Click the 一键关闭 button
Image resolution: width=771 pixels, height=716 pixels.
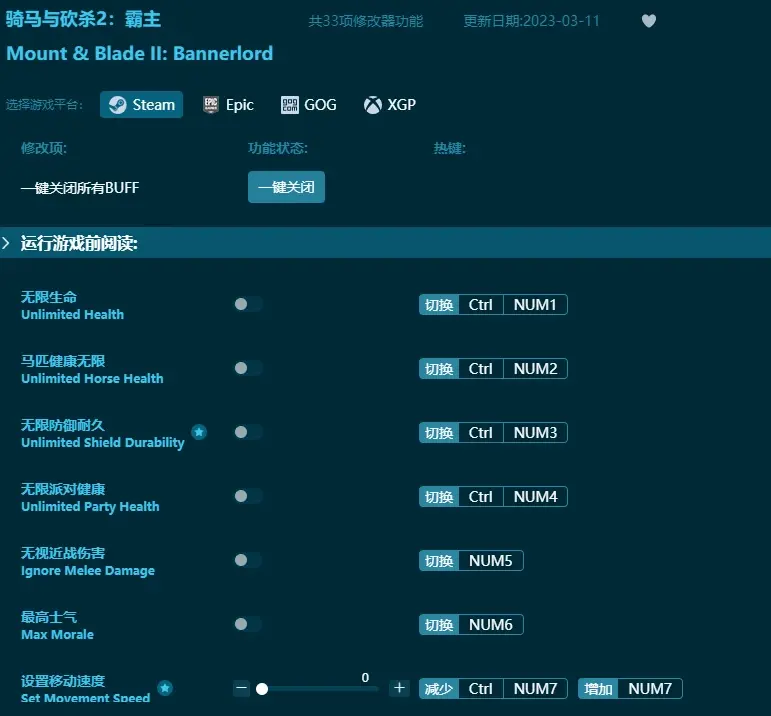(x=286, y=187)
